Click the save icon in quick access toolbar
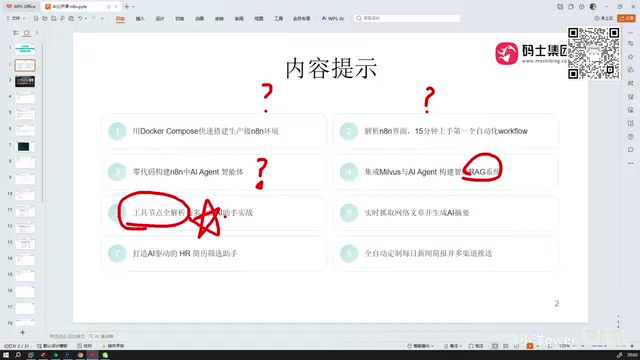 point(53,18)
